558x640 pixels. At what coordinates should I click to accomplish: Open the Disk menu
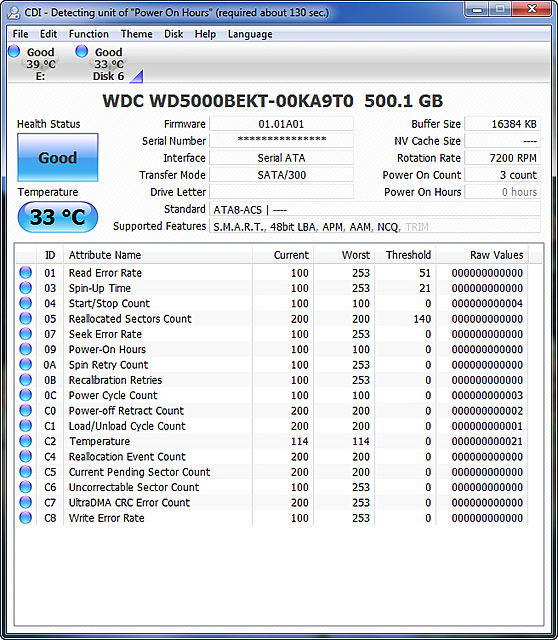point(173,34)
